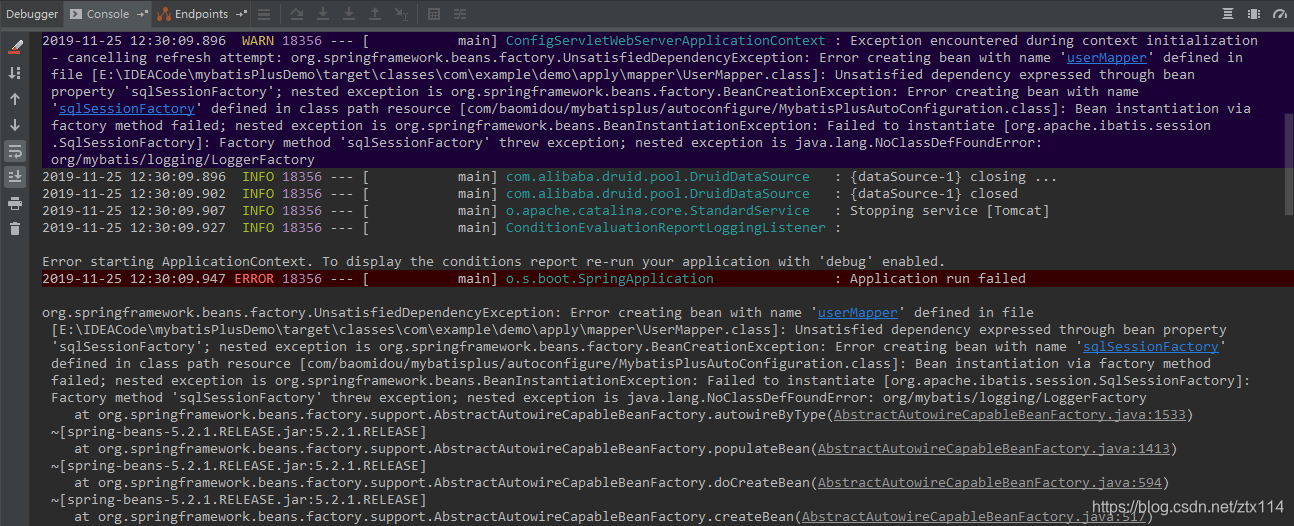The width and height of the screenshot is (1294, 526).
Task: Clear console with trash icon
Action: [15, 229]
